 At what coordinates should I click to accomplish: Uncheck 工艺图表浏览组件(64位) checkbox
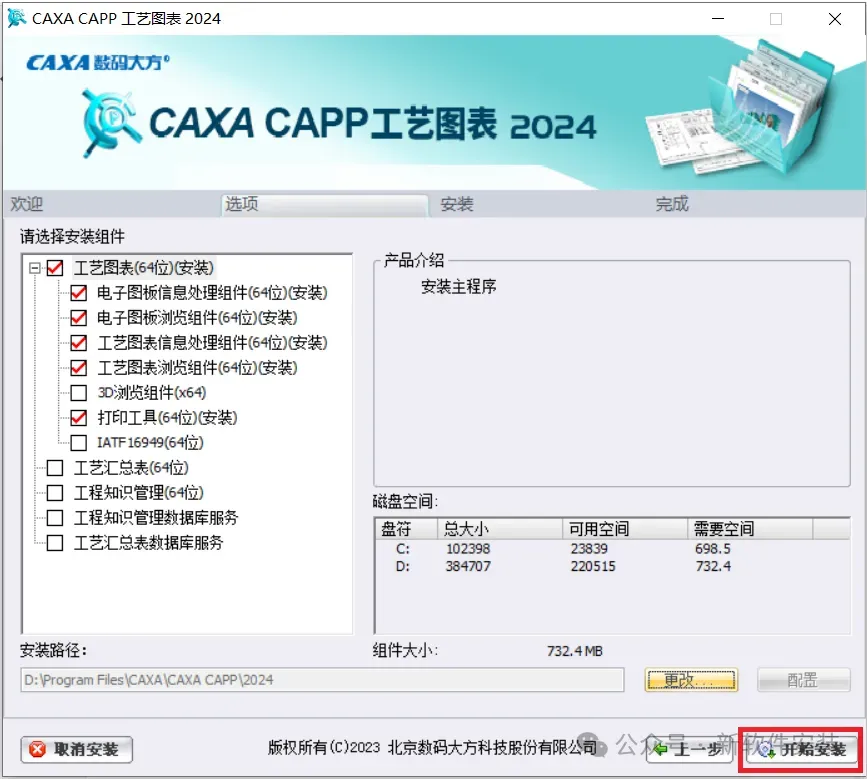tap(79, 368)
